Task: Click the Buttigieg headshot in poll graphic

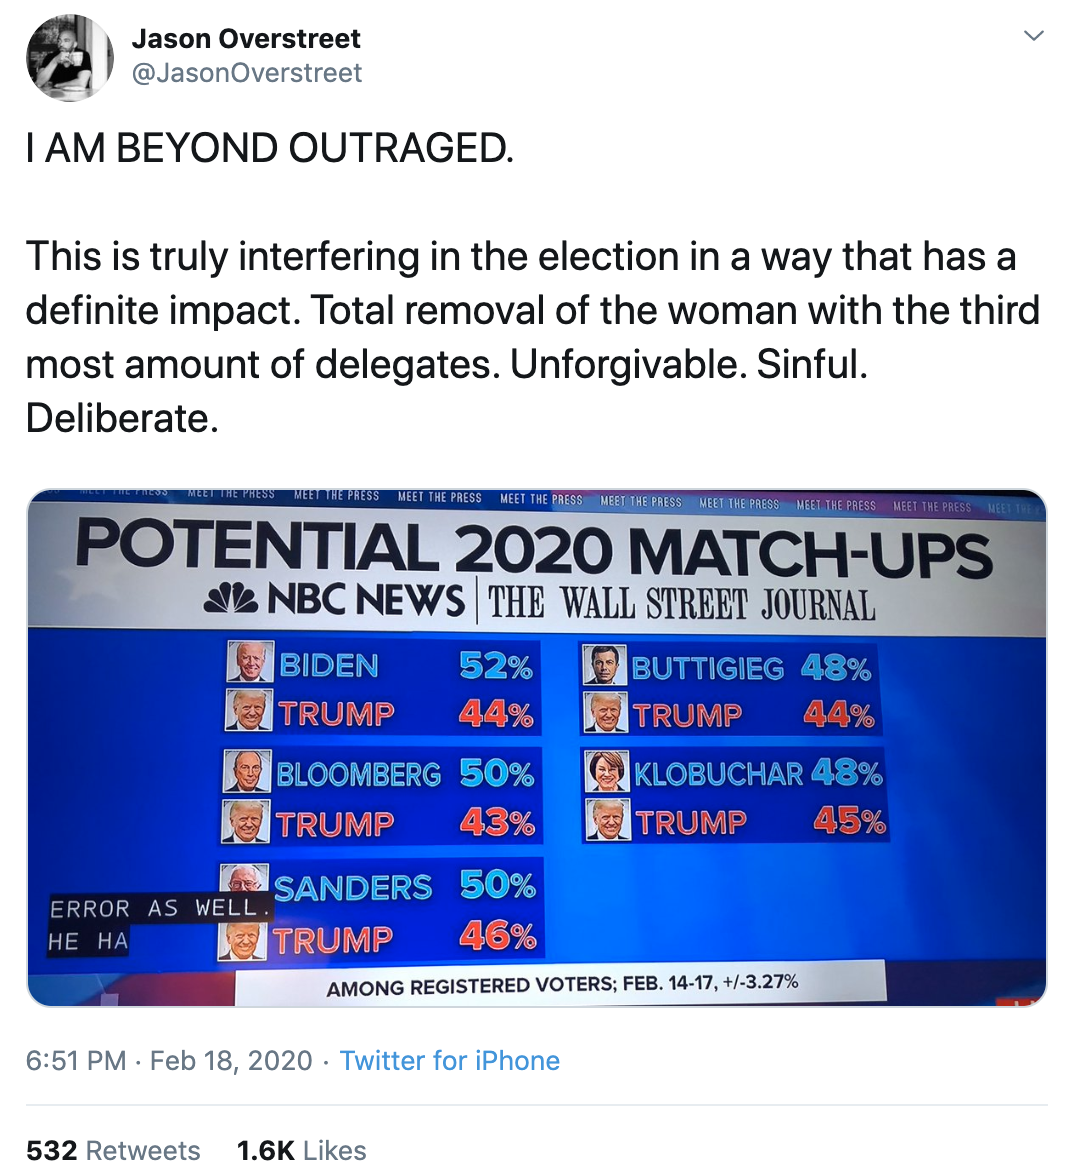Action: click(x=605, y=664)
